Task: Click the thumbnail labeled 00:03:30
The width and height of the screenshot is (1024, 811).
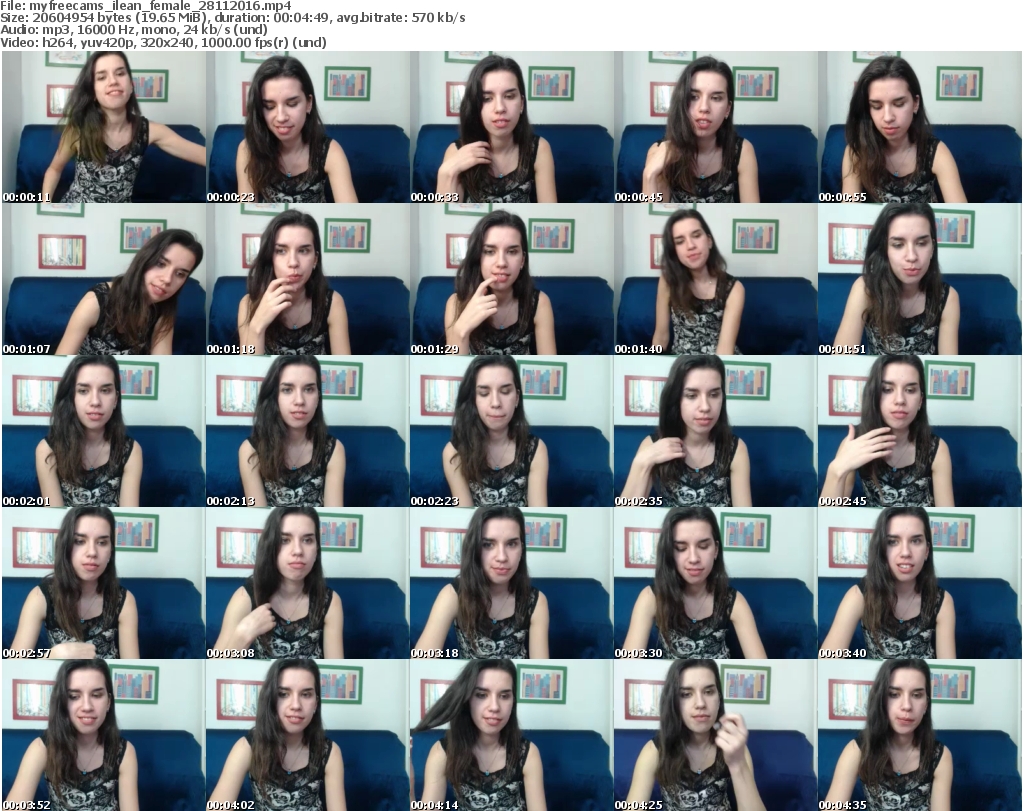Action: (715, 583)
